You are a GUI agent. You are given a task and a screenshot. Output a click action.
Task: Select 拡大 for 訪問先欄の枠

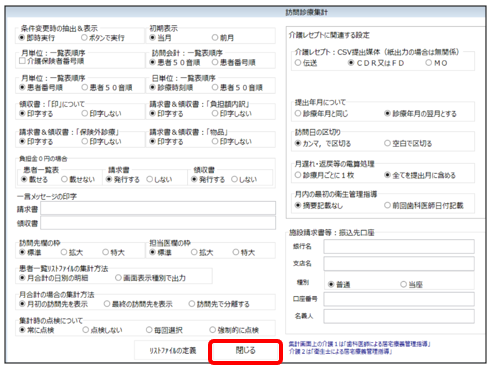tap(64, 252)
